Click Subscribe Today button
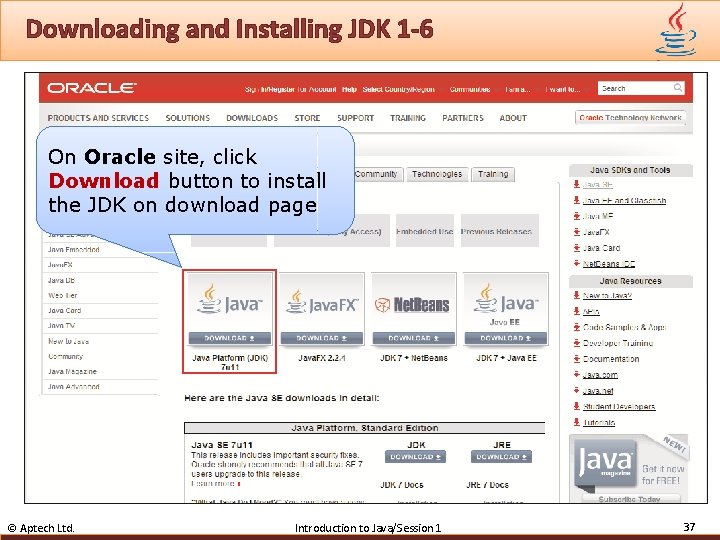Viewport: 720px width, 540px height. pos(629,499)
